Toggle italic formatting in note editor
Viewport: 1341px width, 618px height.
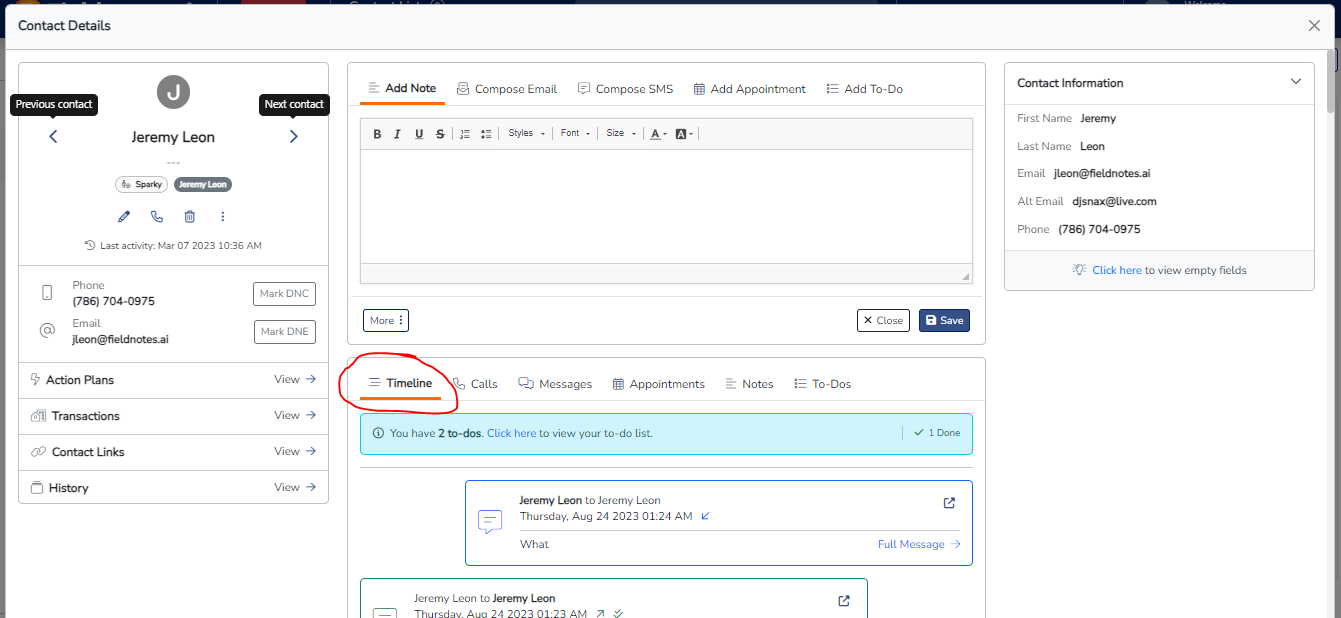point(397,134)
